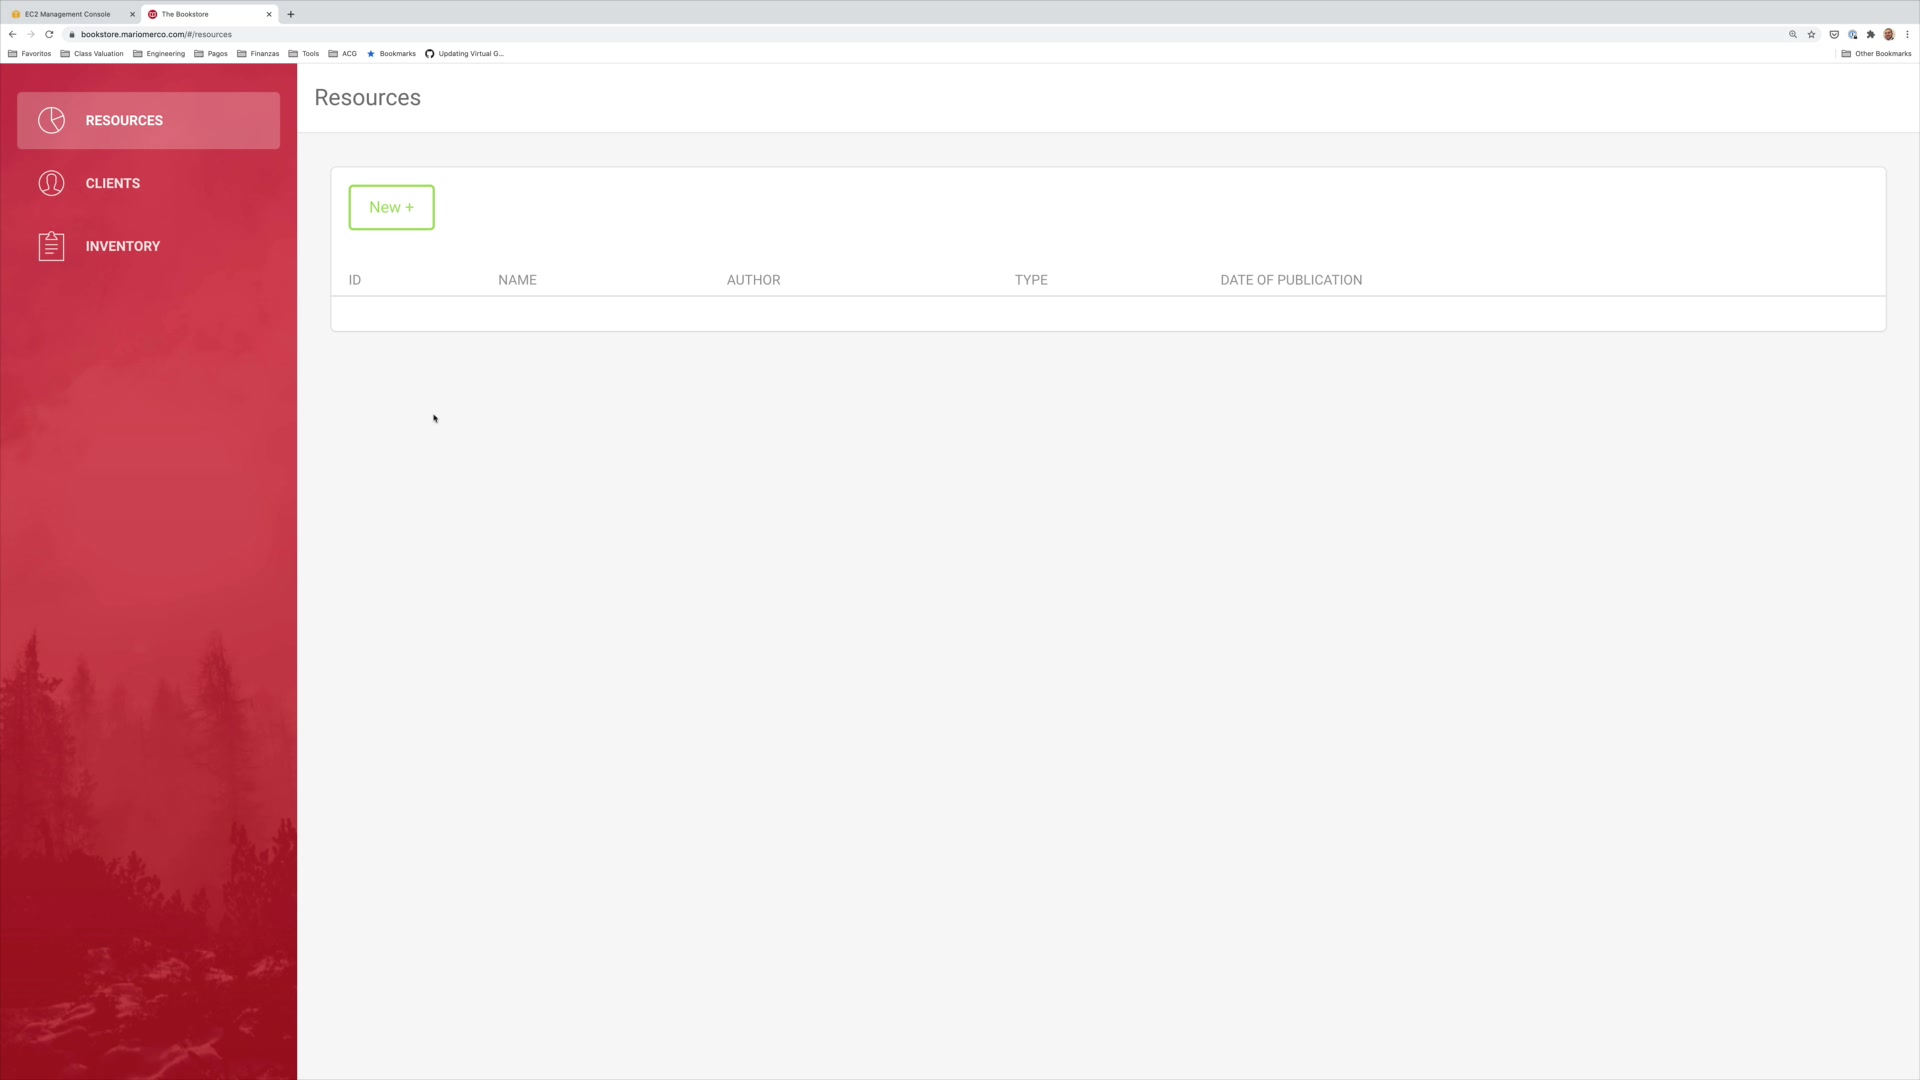Screen dimensions: 1920x1080
Task: Click the Resources pie chart icon
Action: tap(51, 120)
